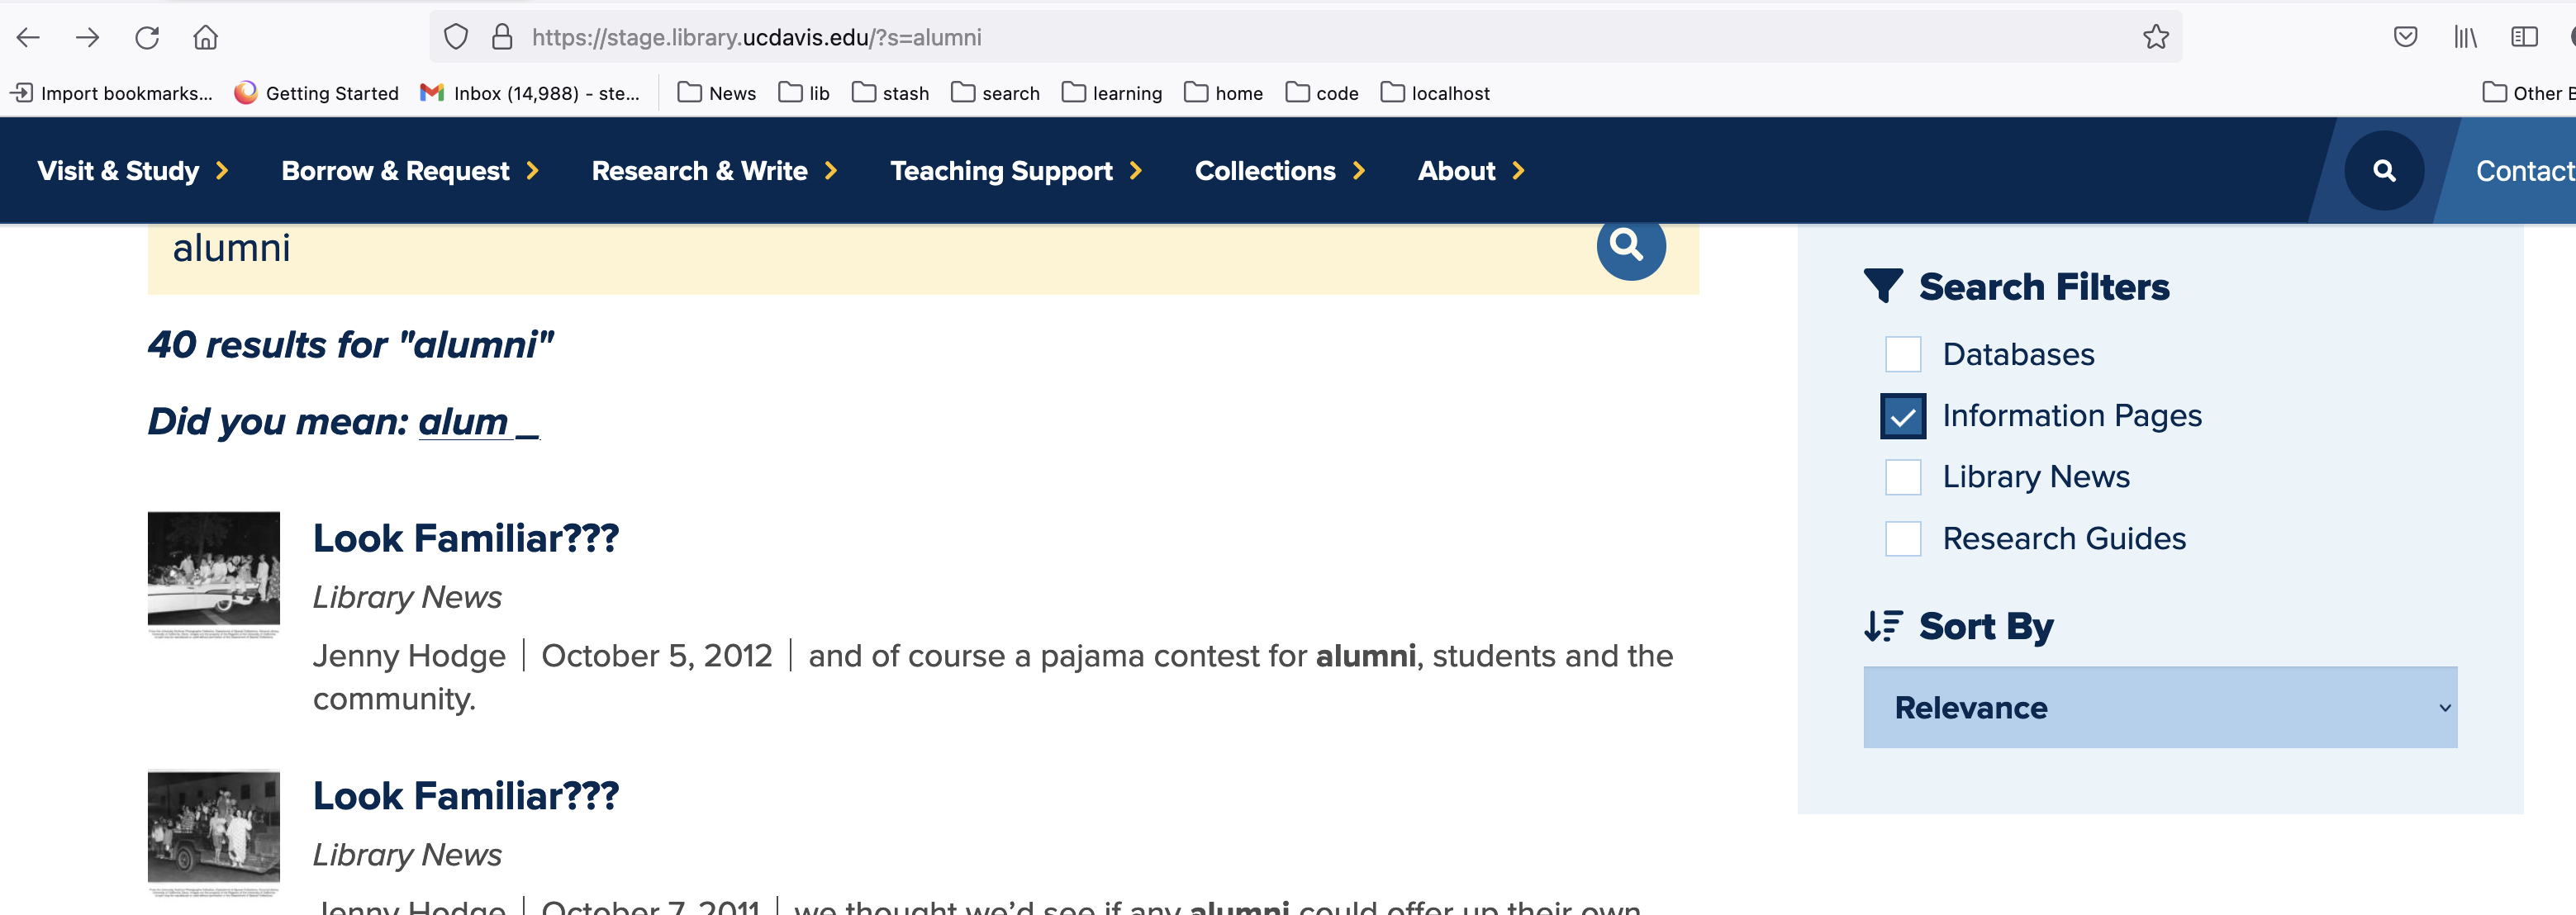Click the "alum" suggestion link
This screenshot has width=2576, height=915.
pos(463,422)
